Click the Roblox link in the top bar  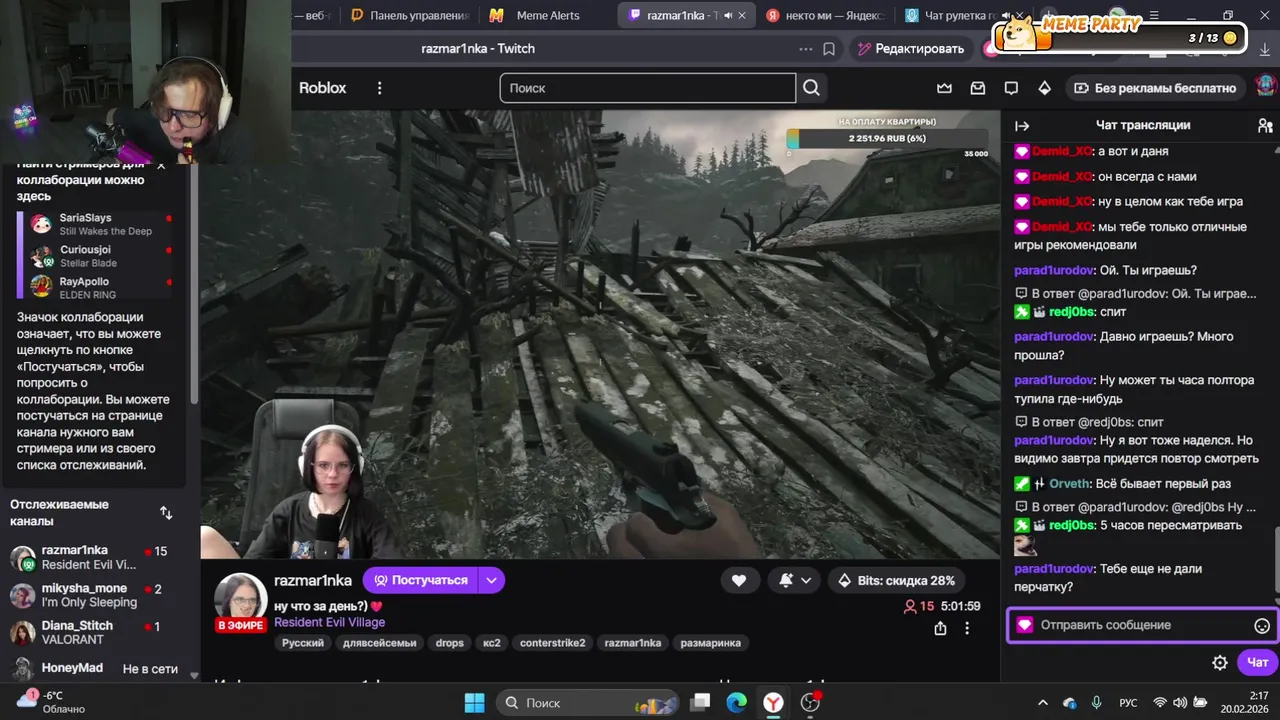click(322, 88)
